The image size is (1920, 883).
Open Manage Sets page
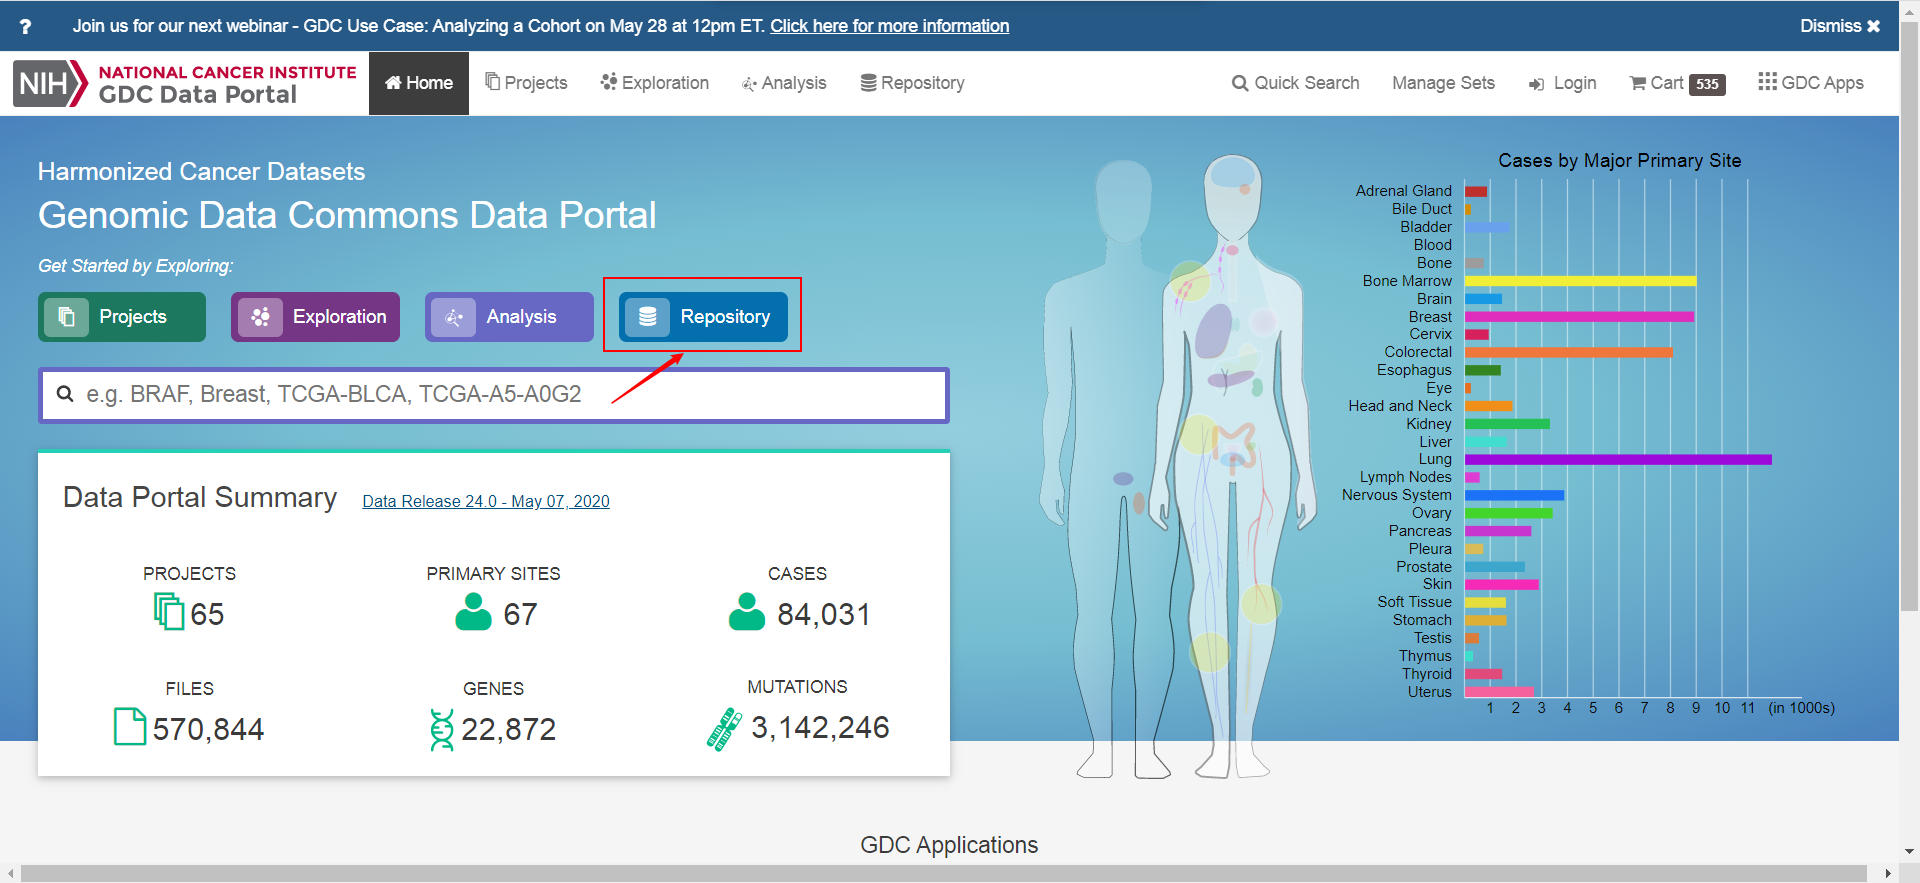(1443, 83)
